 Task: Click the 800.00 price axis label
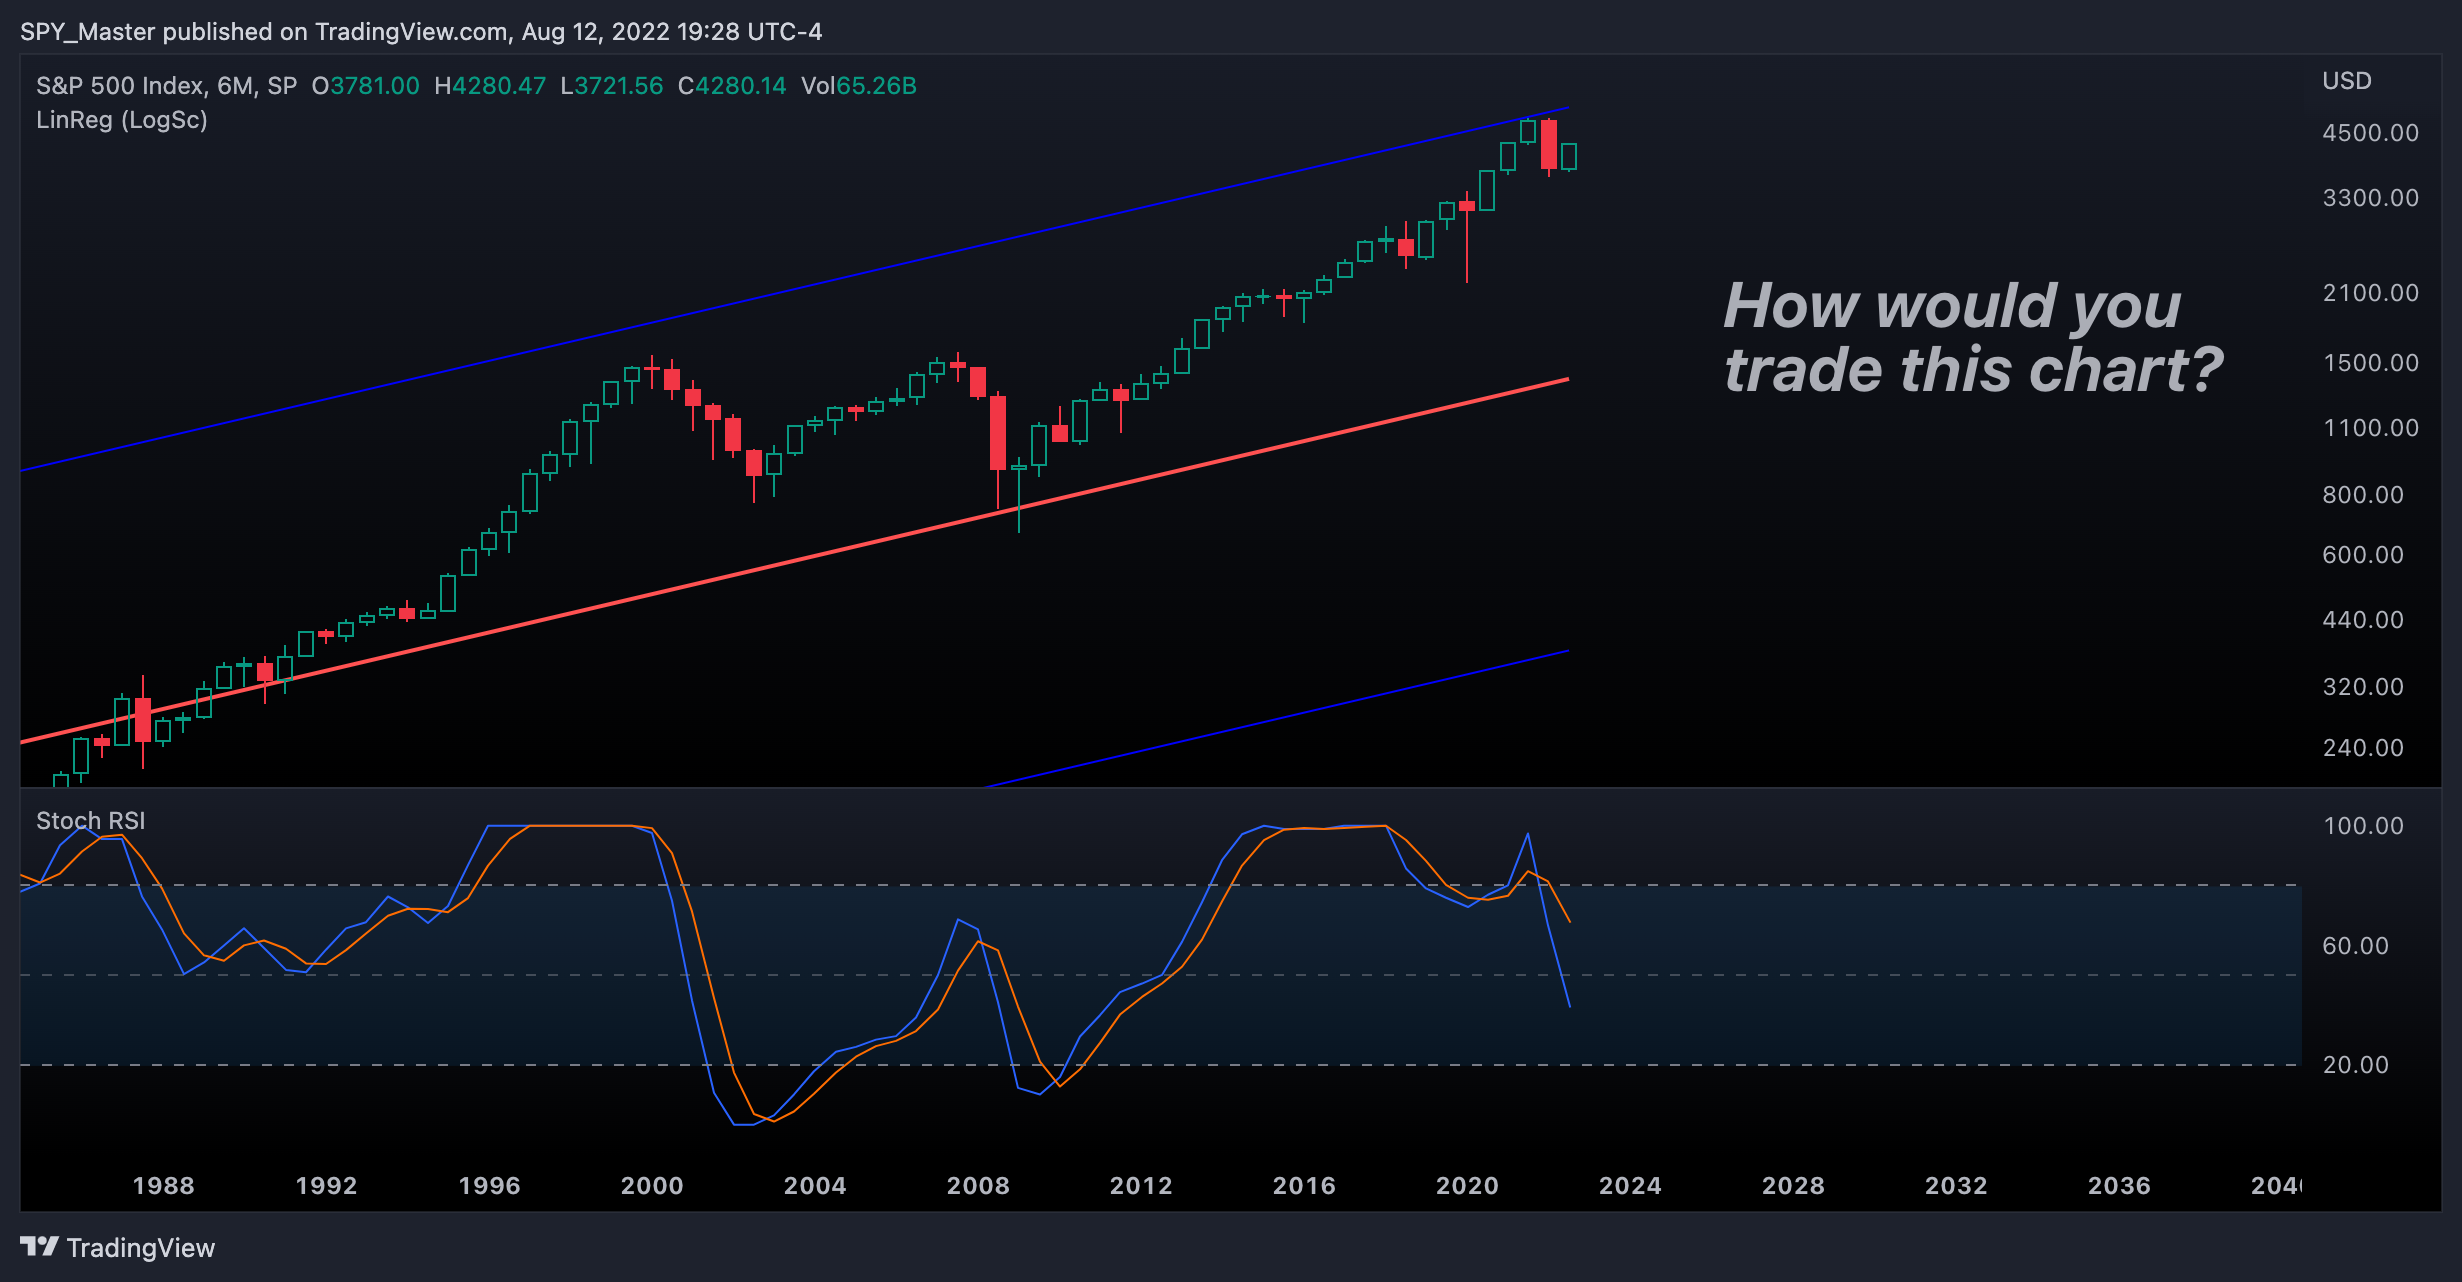pyautogui.click(x=2363, y=495)
